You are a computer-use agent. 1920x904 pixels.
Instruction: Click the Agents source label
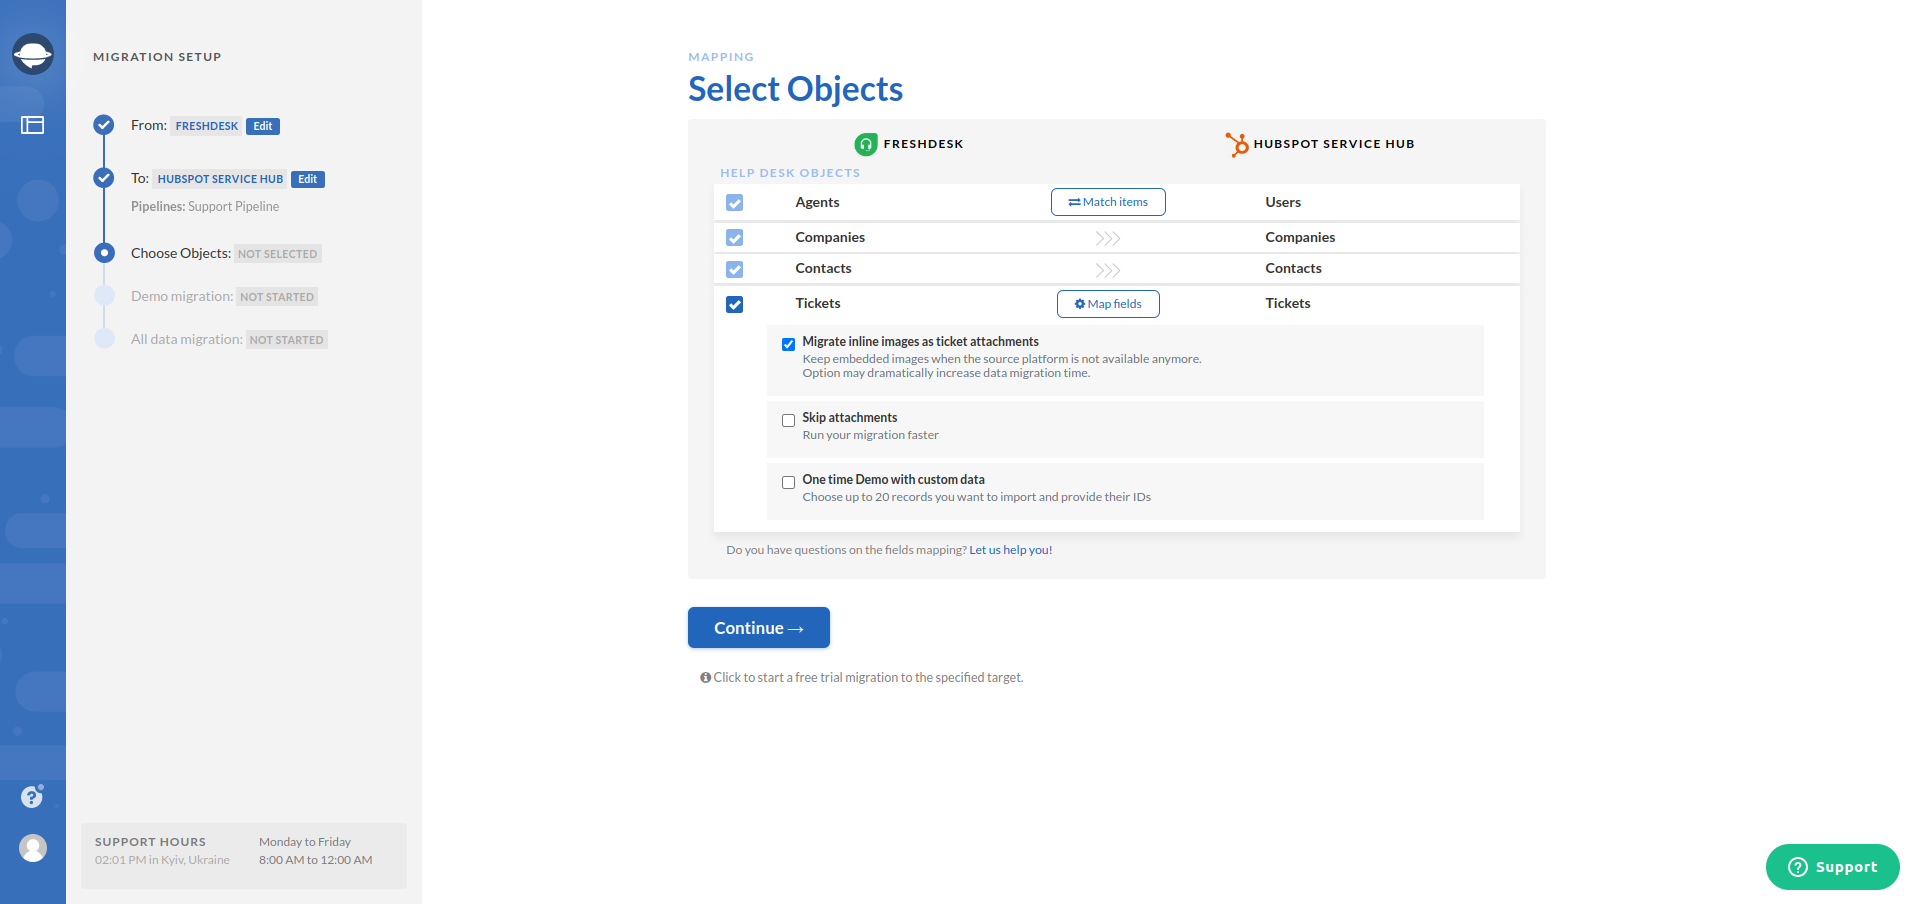pos(817,202)
